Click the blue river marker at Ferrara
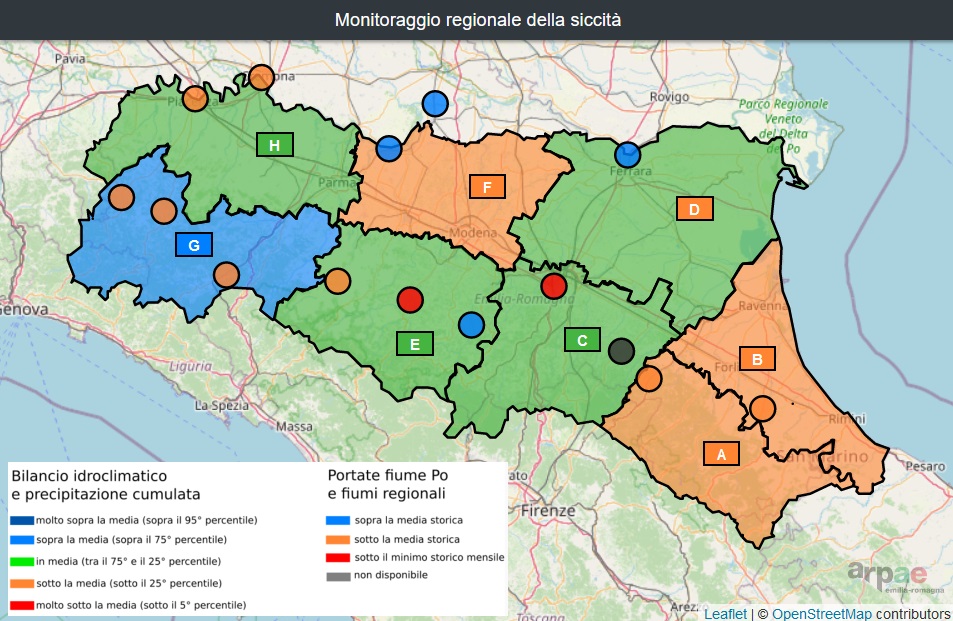Screen dimensions: 953x621 pyautogui.click(x=627, y=155)
